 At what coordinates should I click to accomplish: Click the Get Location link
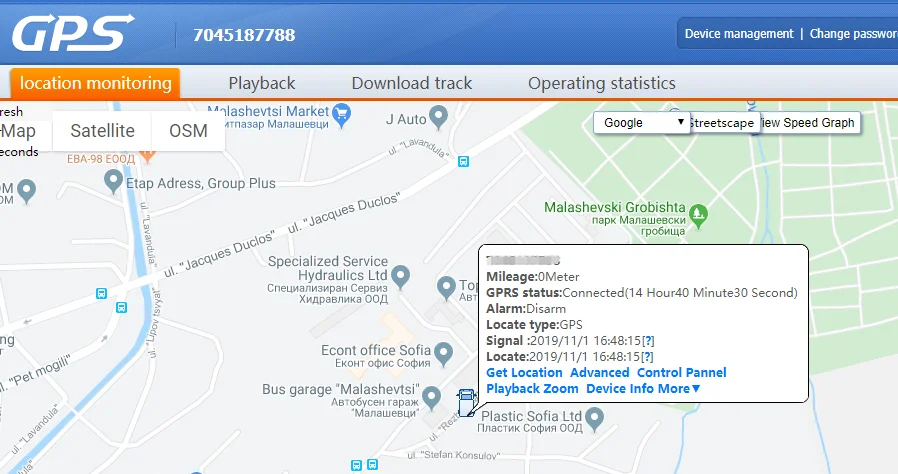525,373
